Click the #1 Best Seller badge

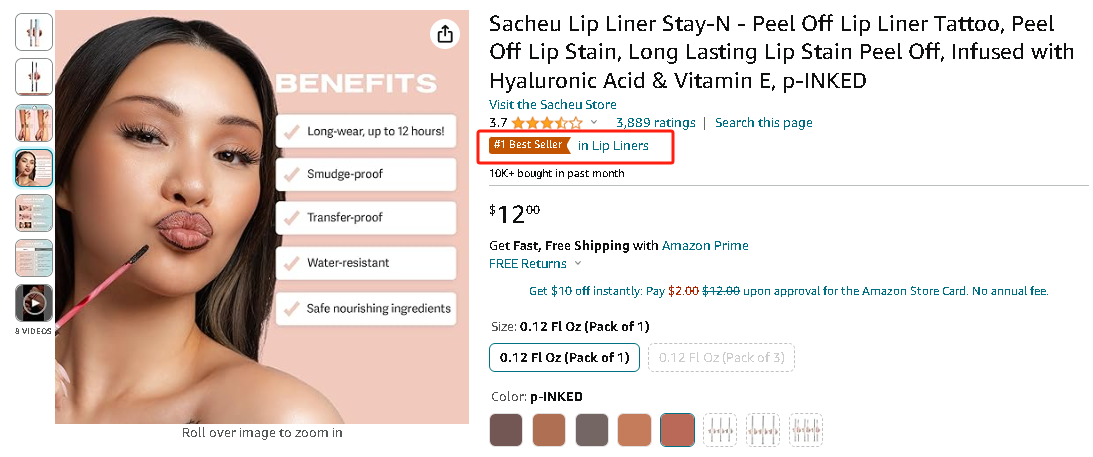[x=529, y=146]
